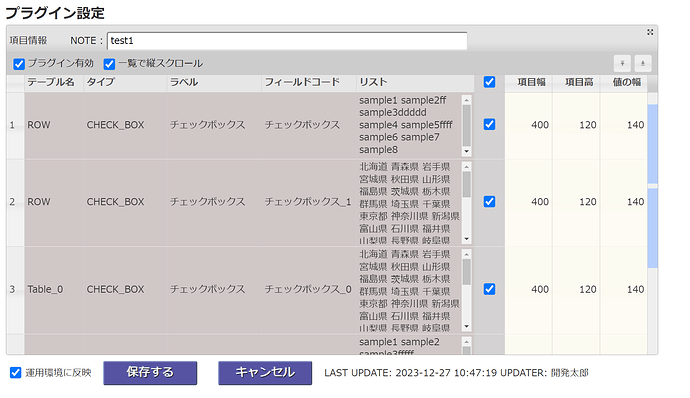Image resolution: width=690 pixels, height=398 pixels.
Task: Uncheck the checkbox for Table_0 row
Action: coord(489,289)
